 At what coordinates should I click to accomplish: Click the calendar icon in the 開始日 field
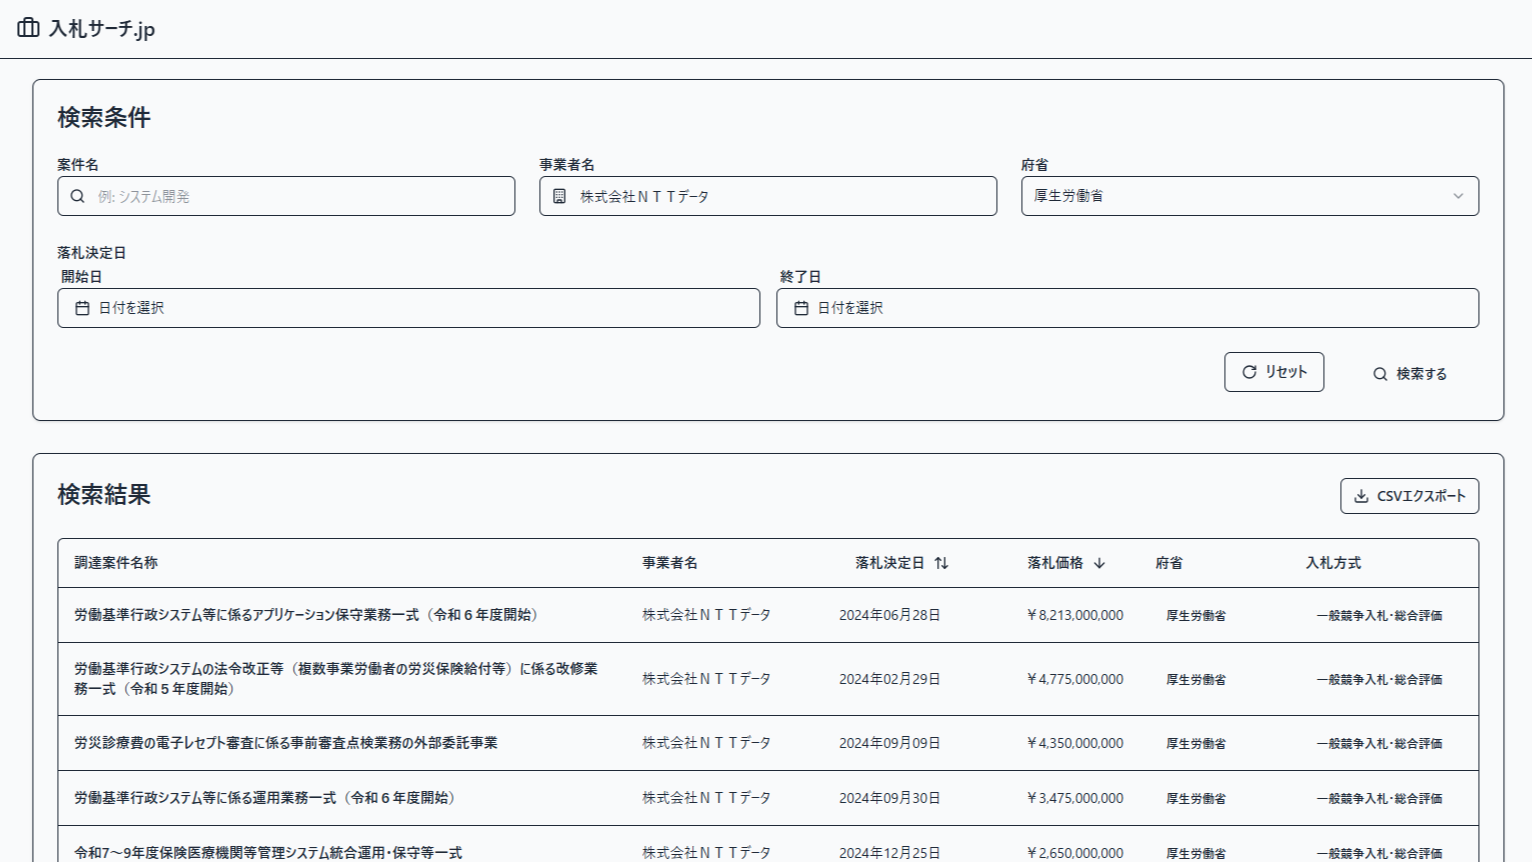point(81,308)
